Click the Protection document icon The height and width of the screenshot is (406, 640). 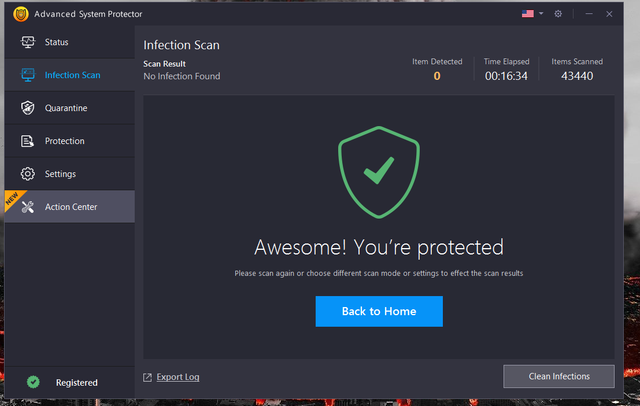pos(27,141)
